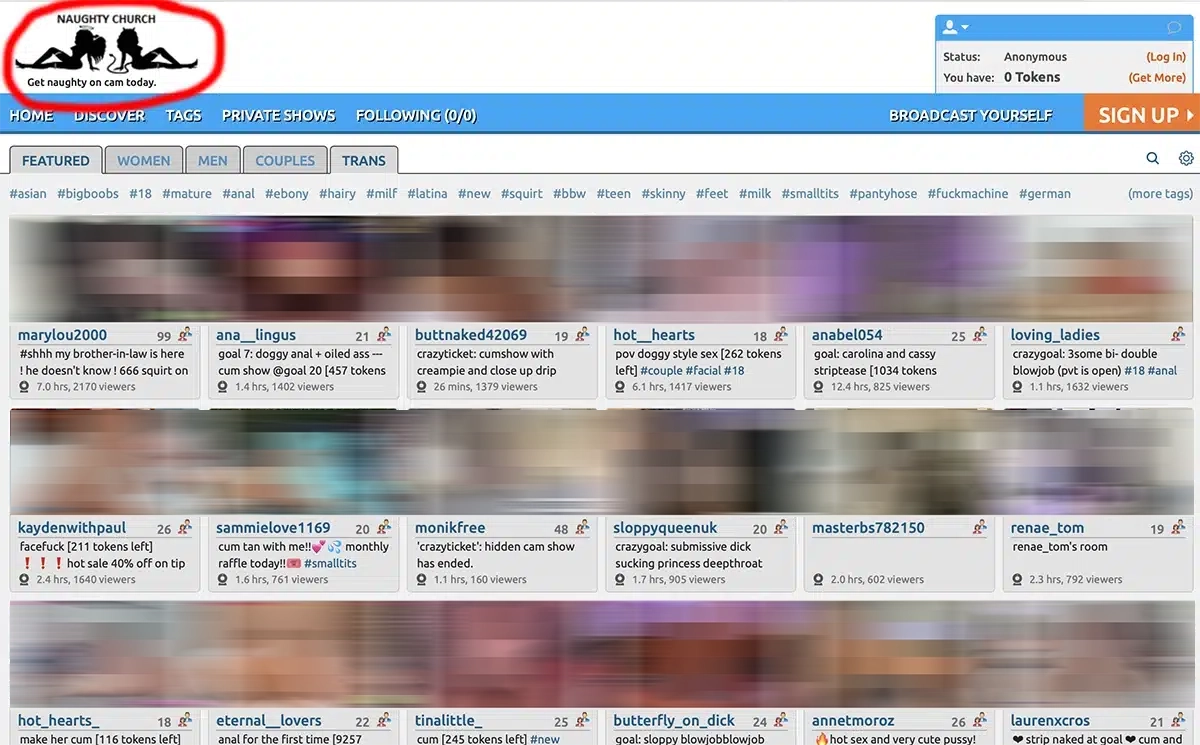The width and height of the screenshot is (1200, 745).
Task: Switch to the COUPLES tab
Action: coord(284,160)
